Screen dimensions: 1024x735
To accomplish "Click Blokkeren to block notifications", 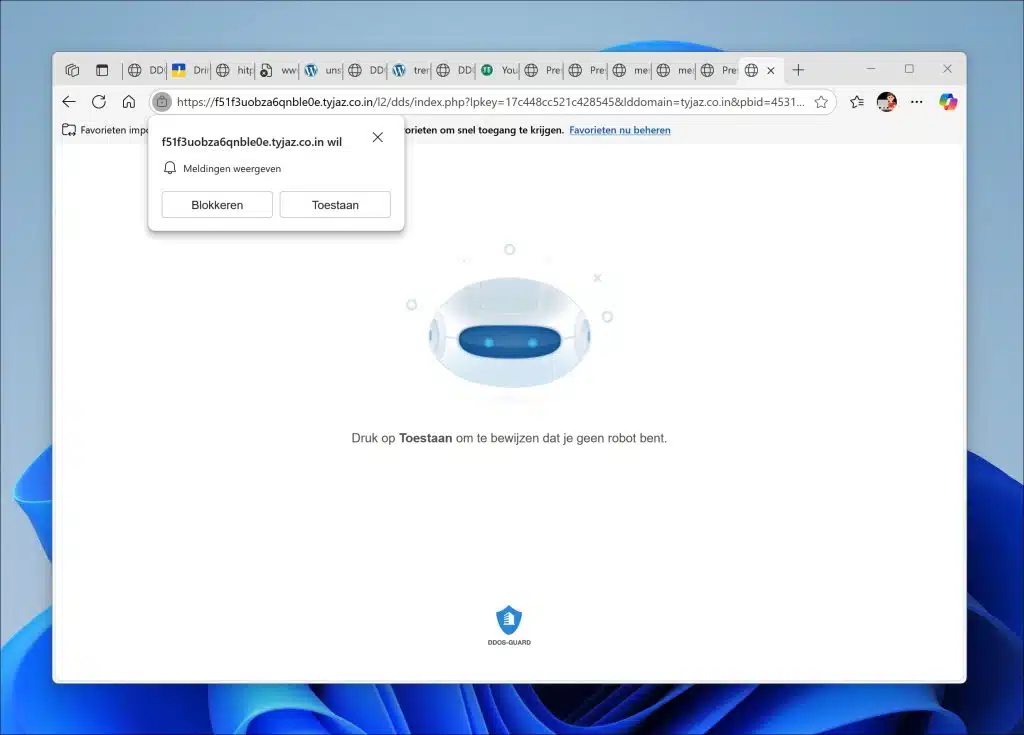I will point(217,204).
